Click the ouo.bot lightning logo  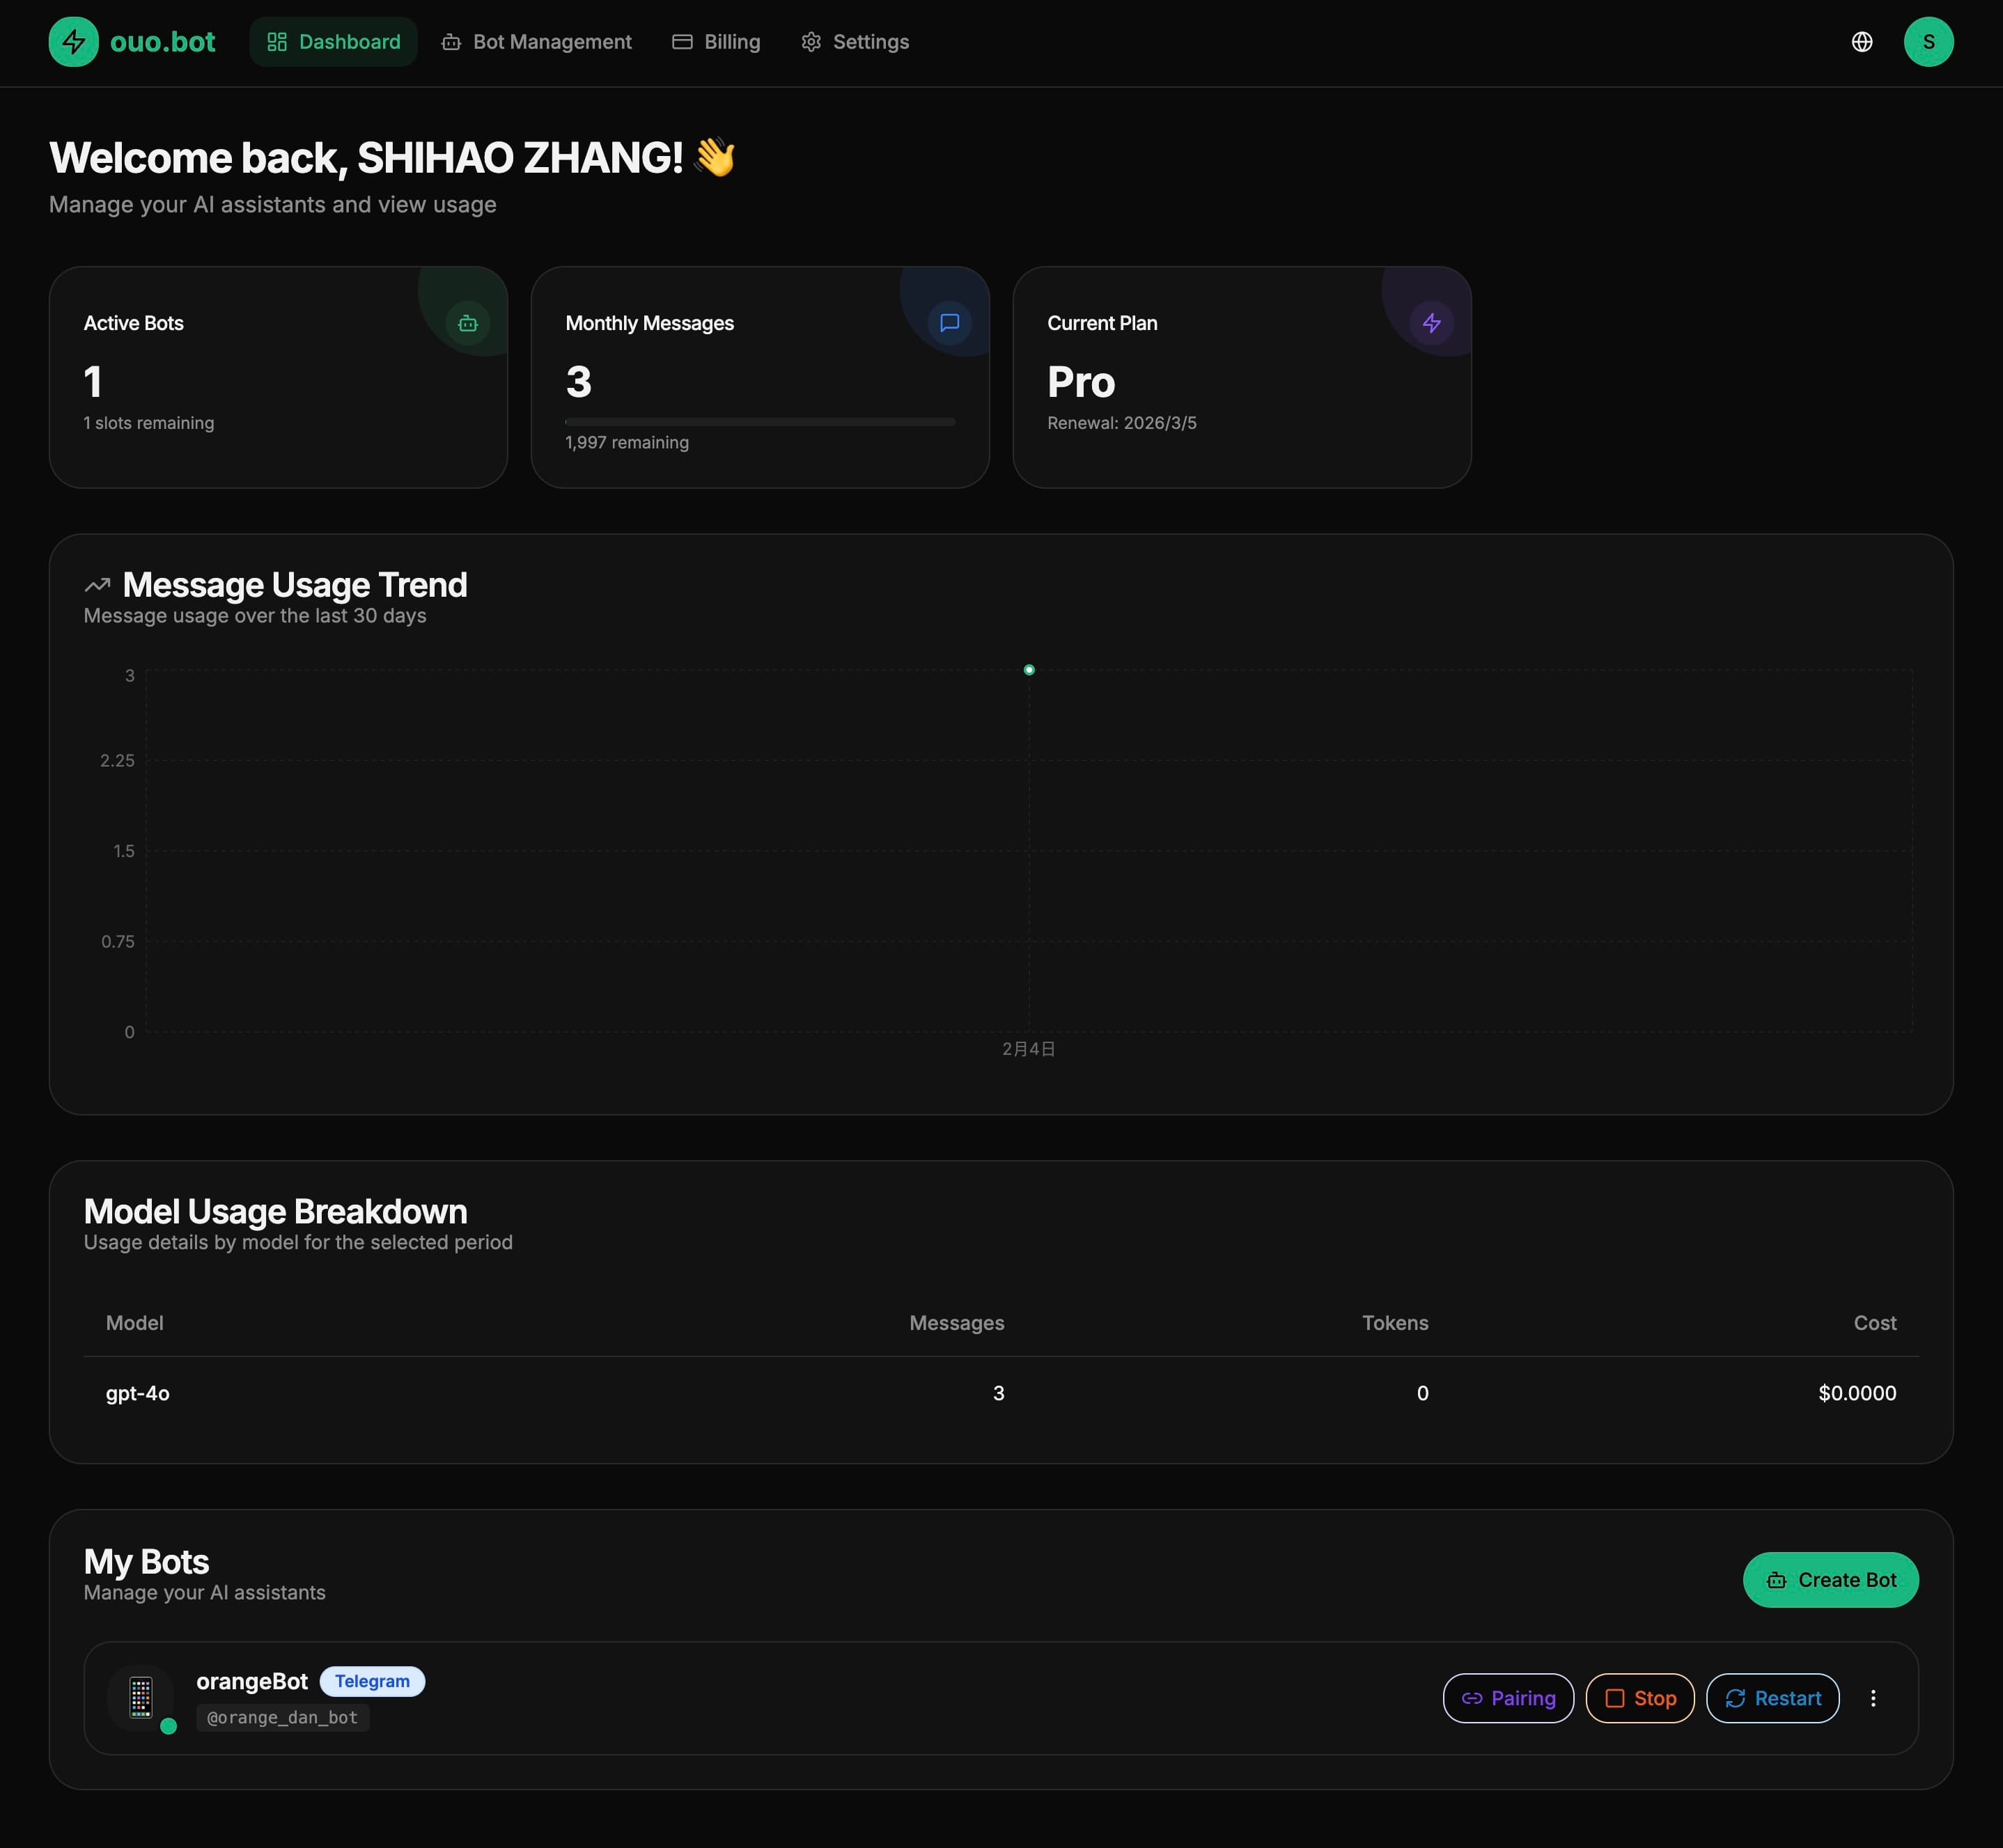(x=74, y=41)
